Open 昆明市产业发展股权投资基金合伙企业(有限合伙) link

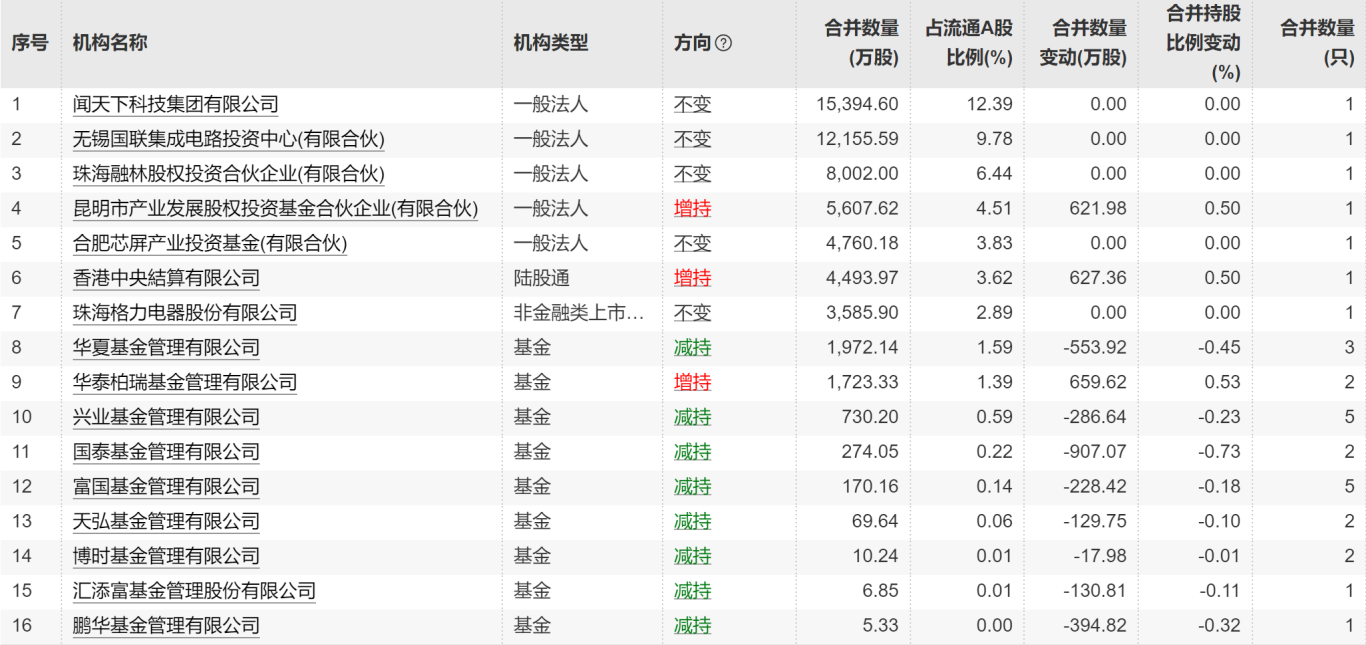pyautogui.click(x=276, y=209)
